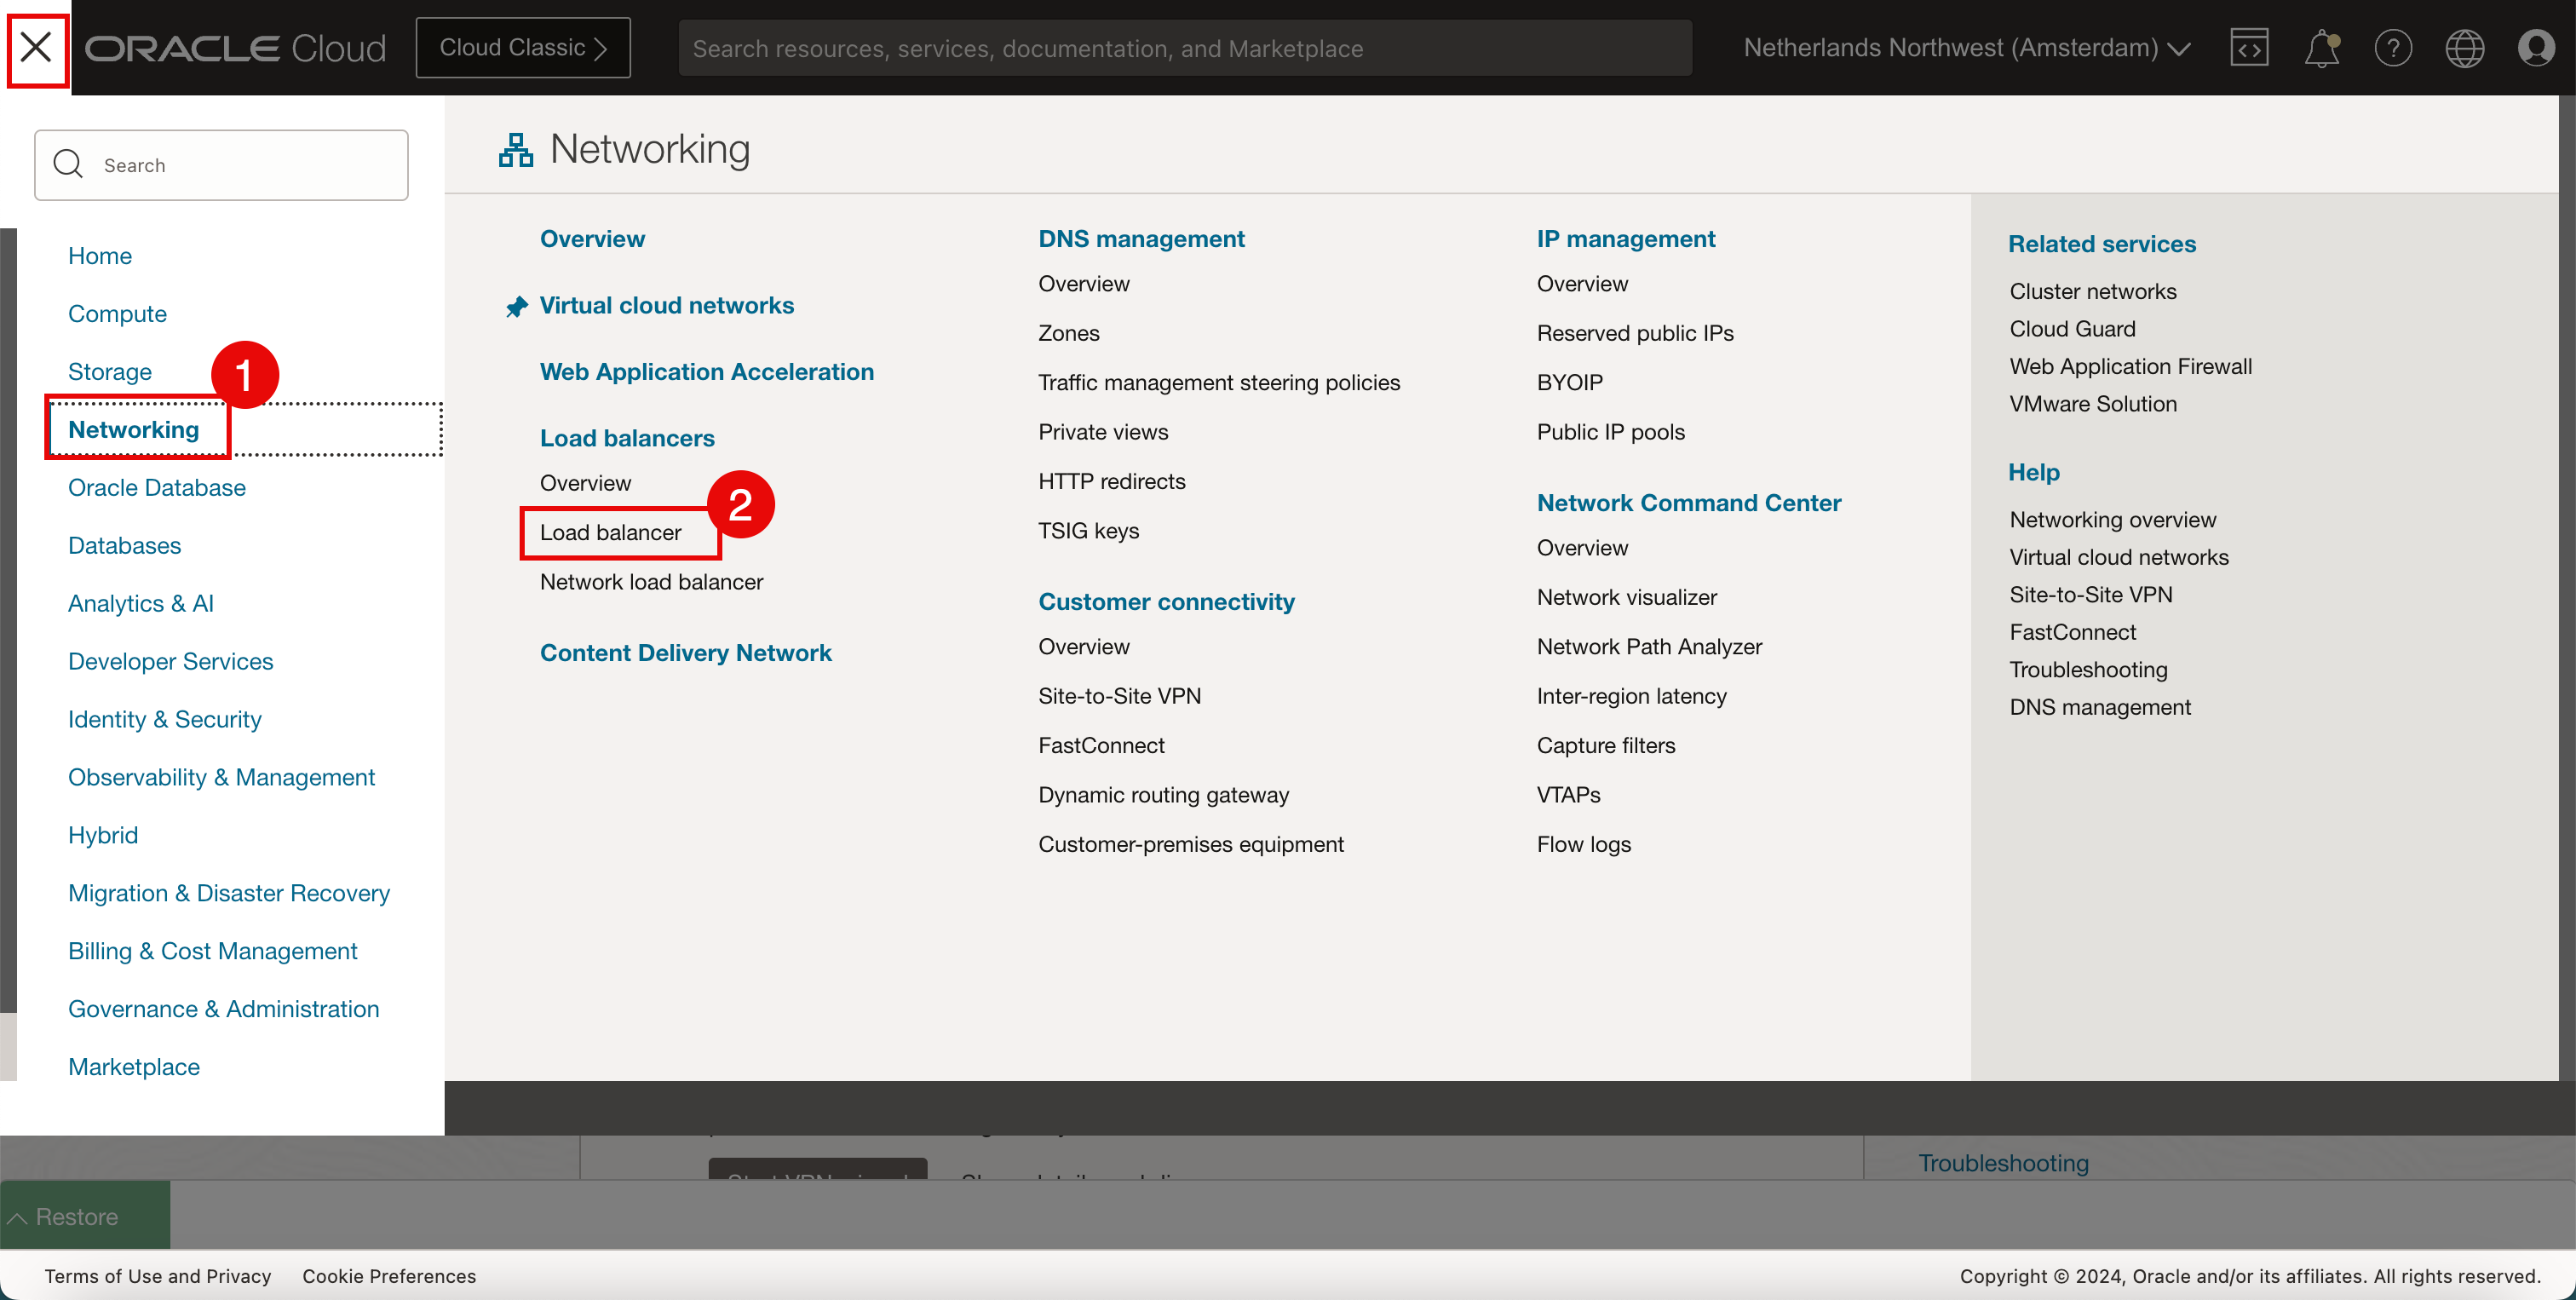Image resolution: width=2576 pixels, height=1300 pixels.
Task: Click the navigation menu scrollbar
Action: click(x=8, y=620)
